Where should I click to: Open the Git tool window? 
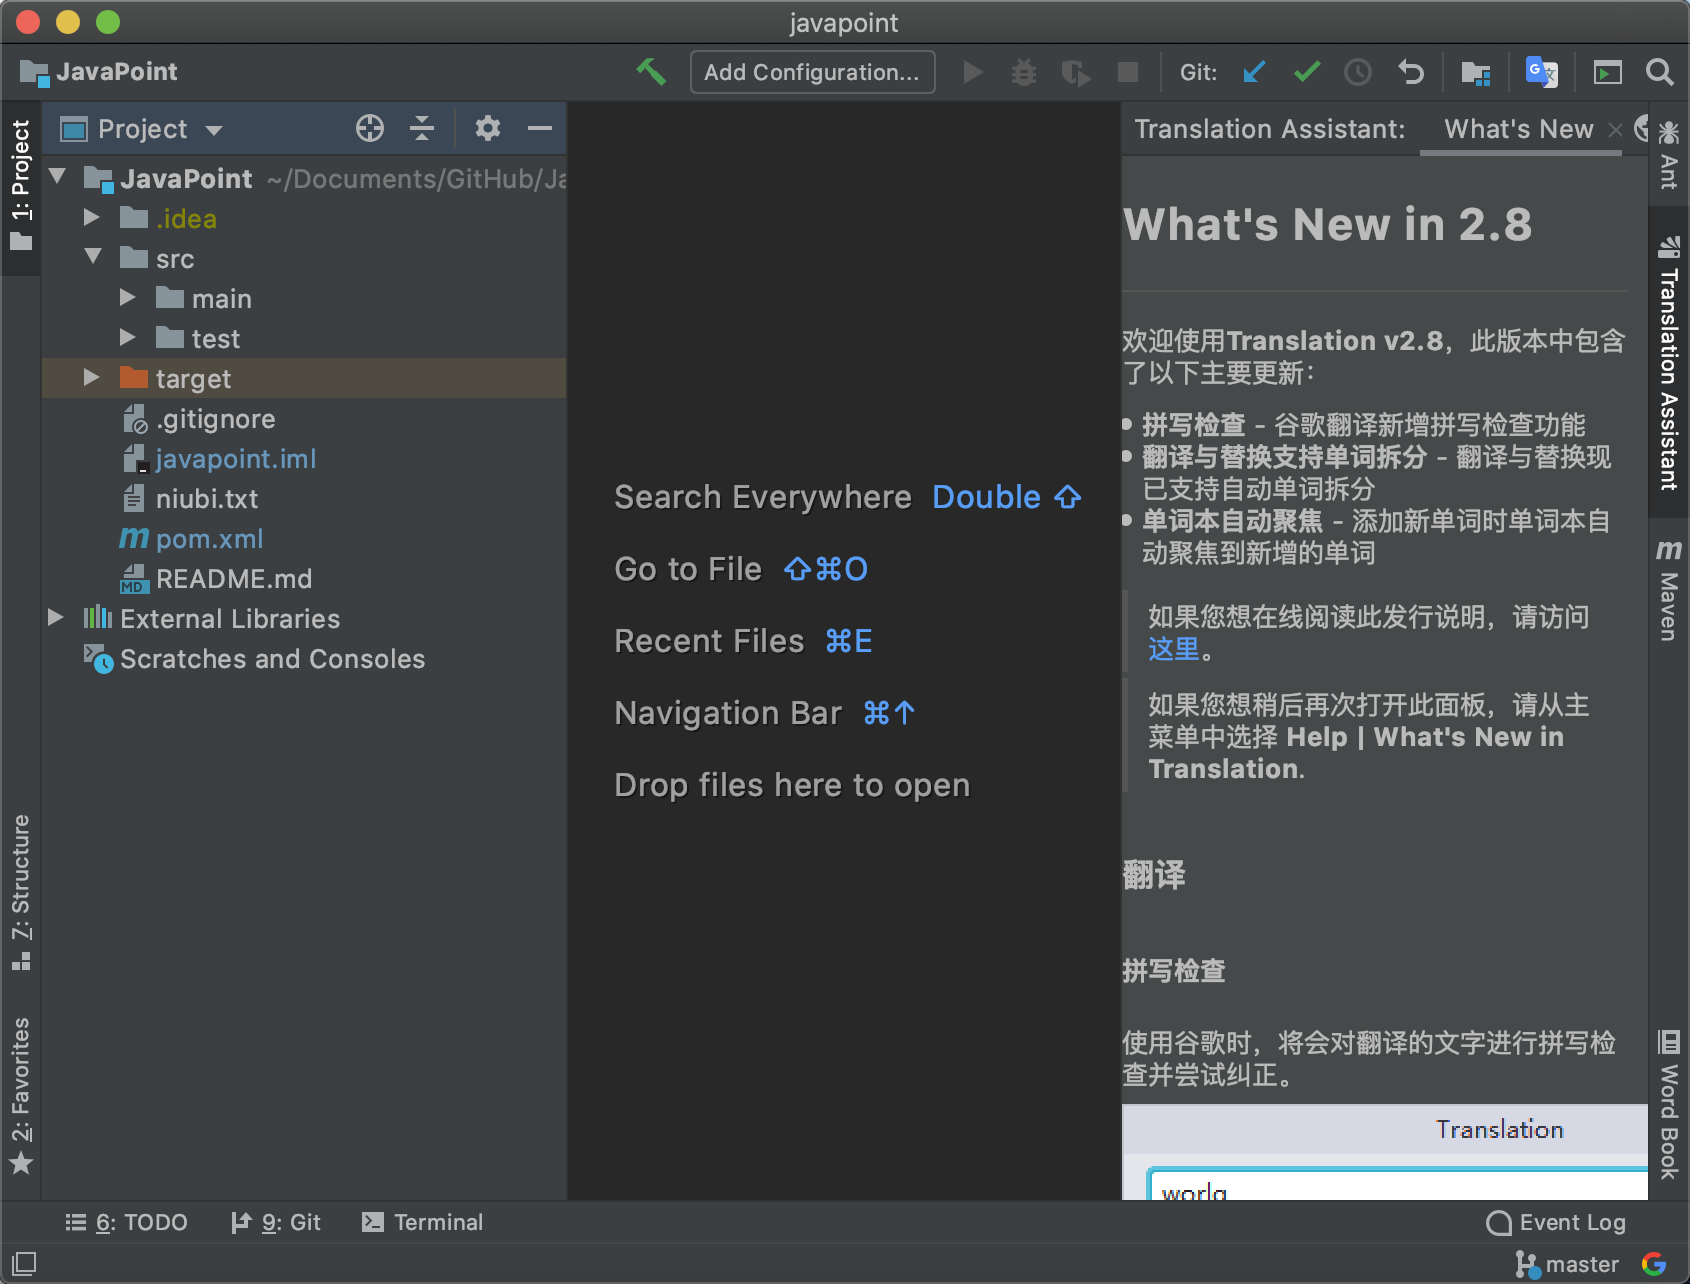276,1222
